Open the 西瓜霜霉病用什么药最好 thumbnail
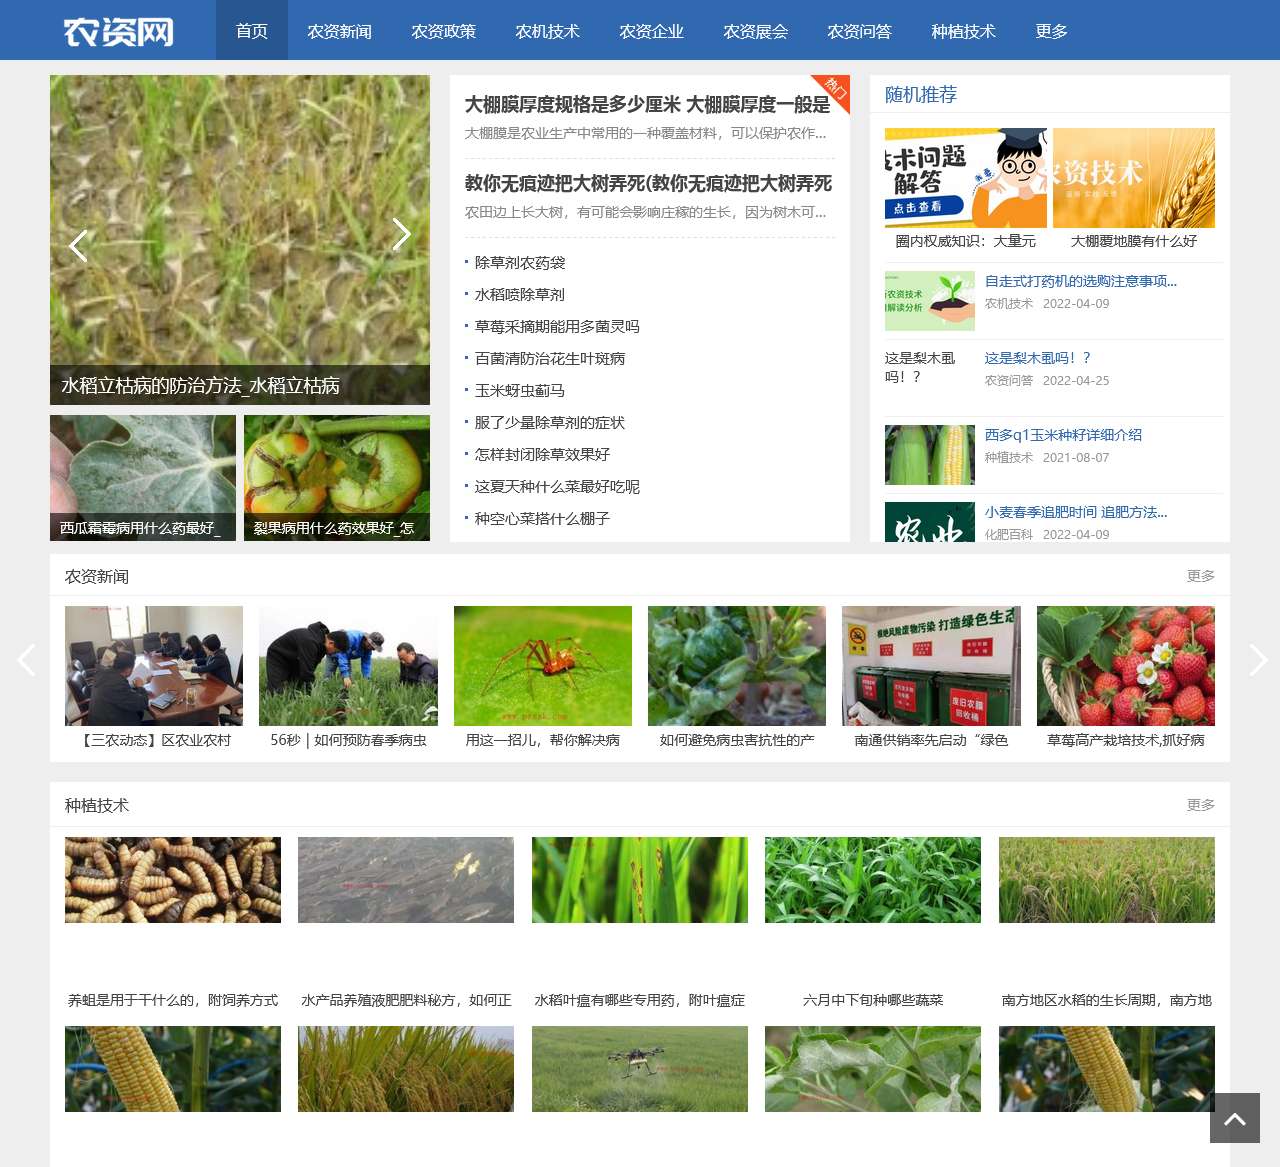1280x1167 pixels. coord(143,478)
